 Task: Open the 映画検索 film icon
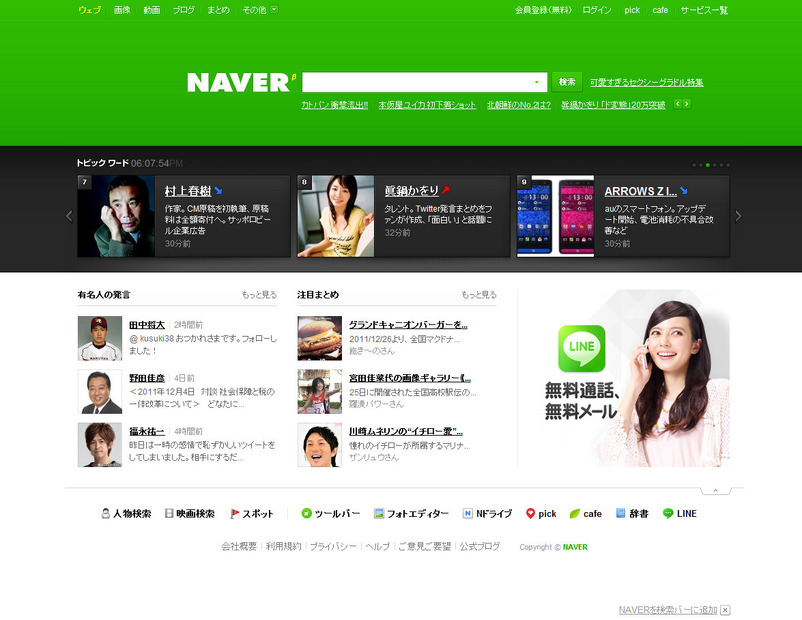tap(169, 513)
